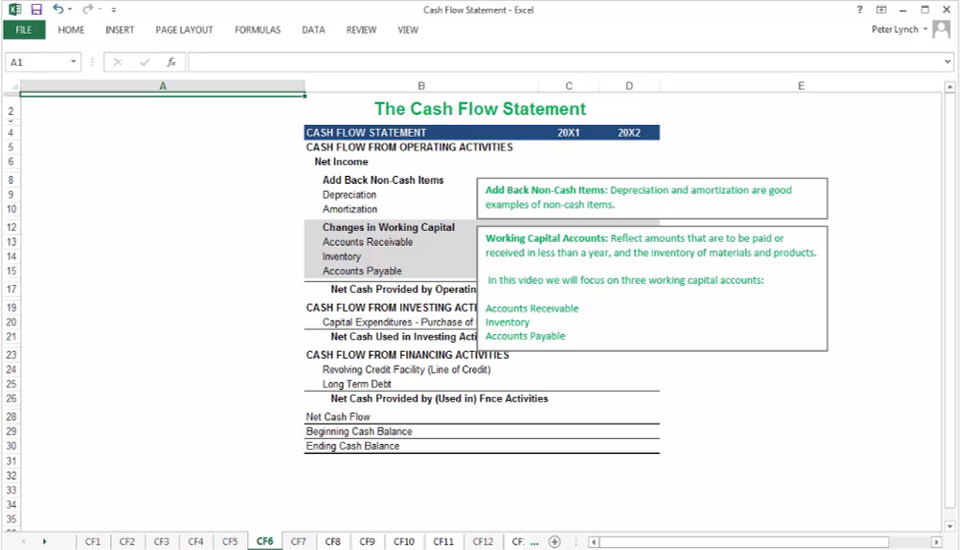Click the user account avatar icon
Screen dimensions: 960x550
[941, 29]
